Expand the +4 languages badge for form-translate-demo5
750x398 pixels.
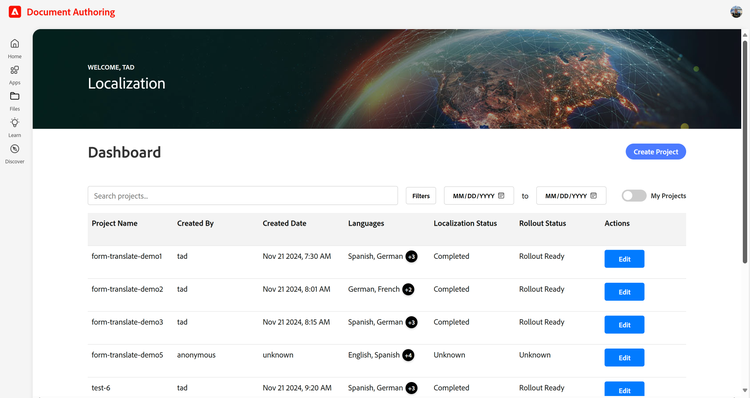(408, 355)
